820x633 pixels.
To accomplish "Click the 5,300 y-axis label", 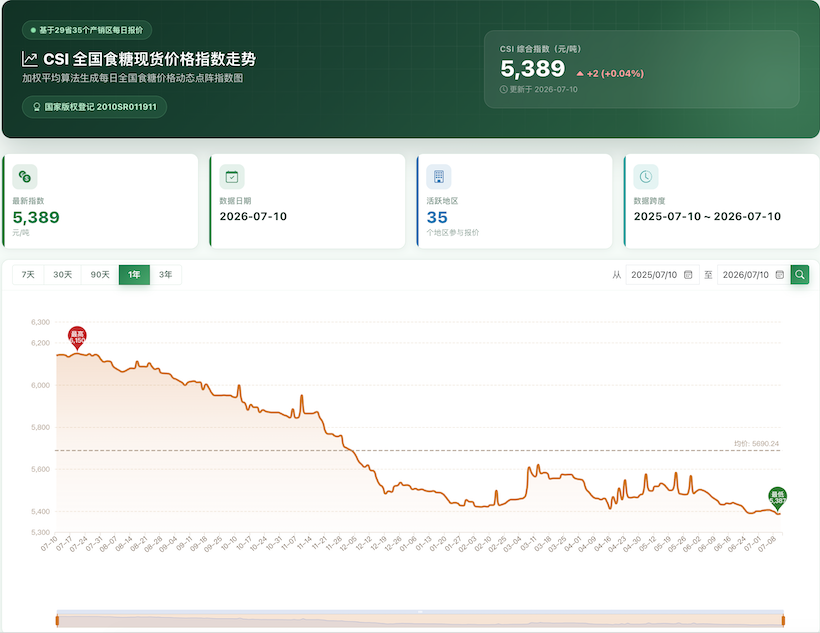I will [x=40, y=533].
